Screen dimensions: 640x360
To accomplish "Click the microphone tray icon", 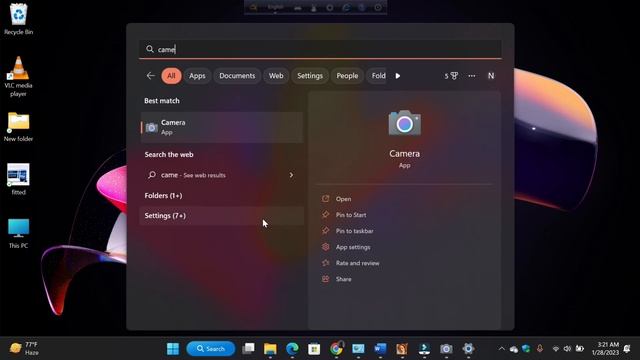I will click(540, 349).
